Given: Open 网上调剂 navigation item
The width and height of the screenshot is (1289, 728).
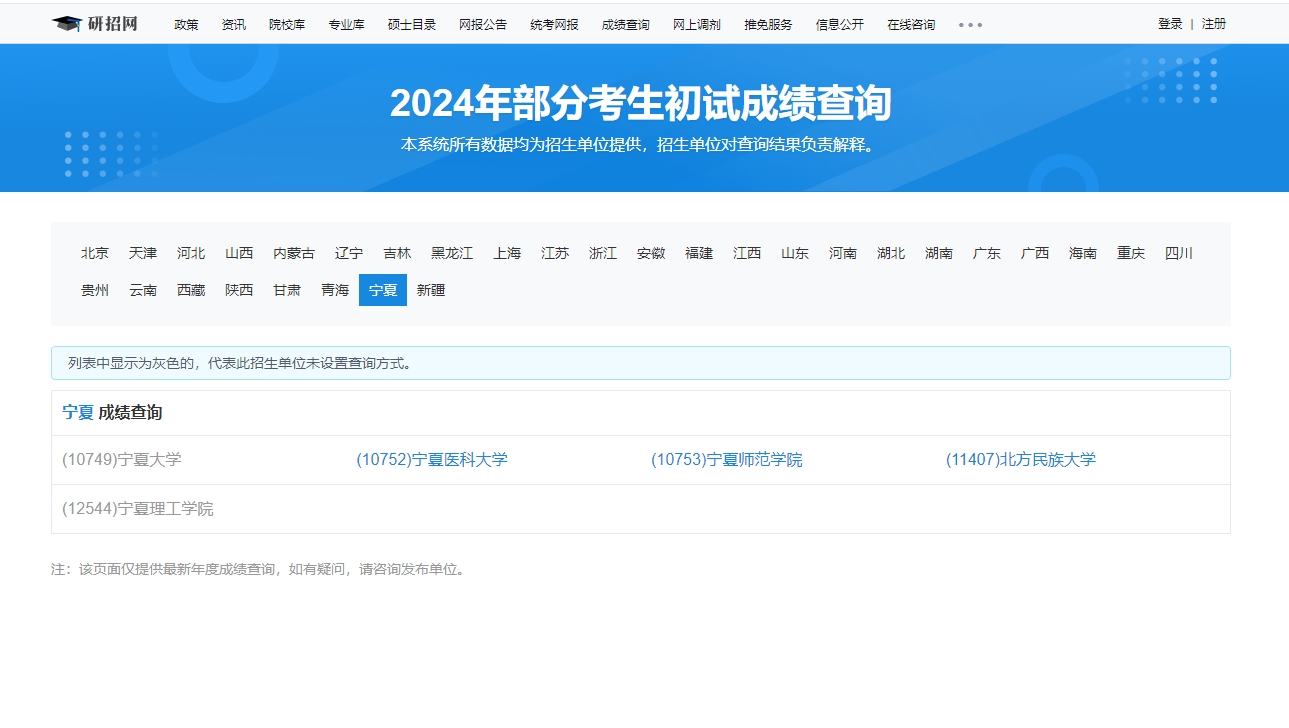Looking at the screenshot, I should (x=696, y=25).
